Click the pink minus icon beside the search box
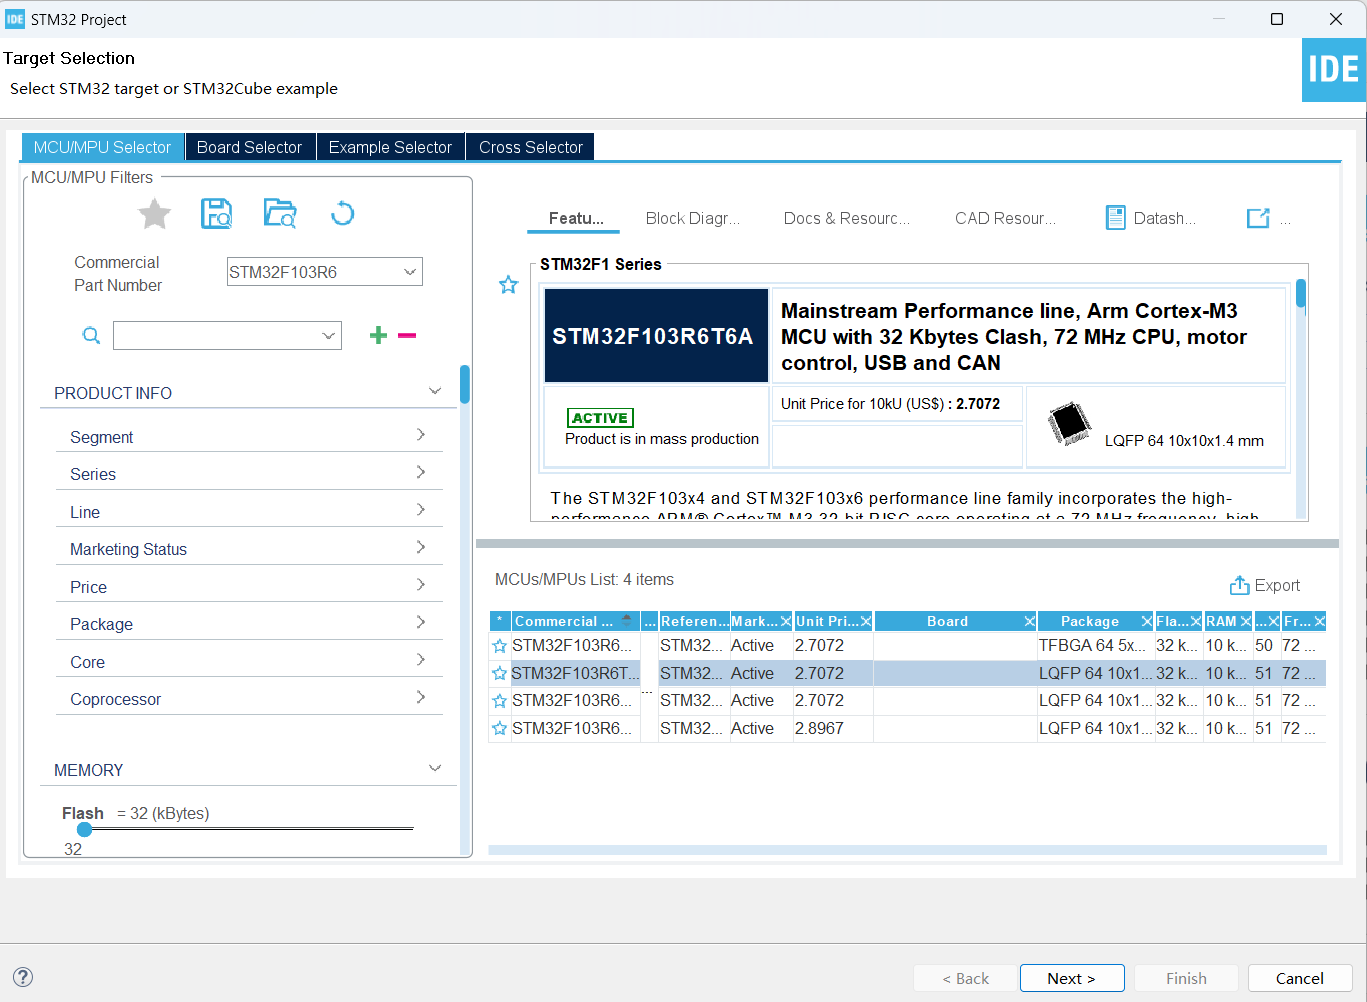 (407, 335)
